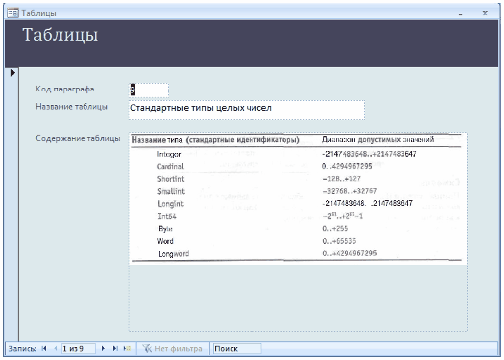Jump to the last record
Viewport: 504px width, 360px height.
pyautogui.click(x=115, y=349)
